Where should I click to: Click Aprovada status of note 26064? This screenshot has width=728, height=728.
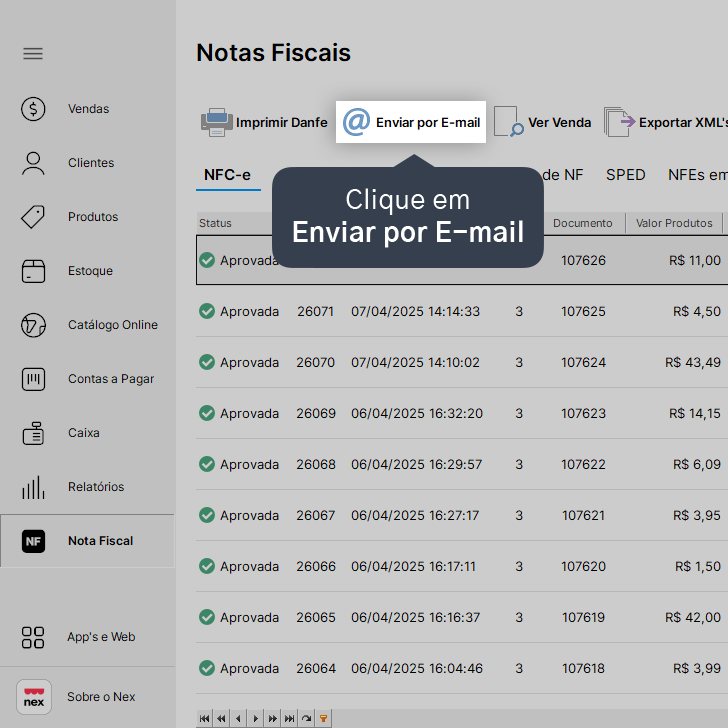[x=249, y=669]
